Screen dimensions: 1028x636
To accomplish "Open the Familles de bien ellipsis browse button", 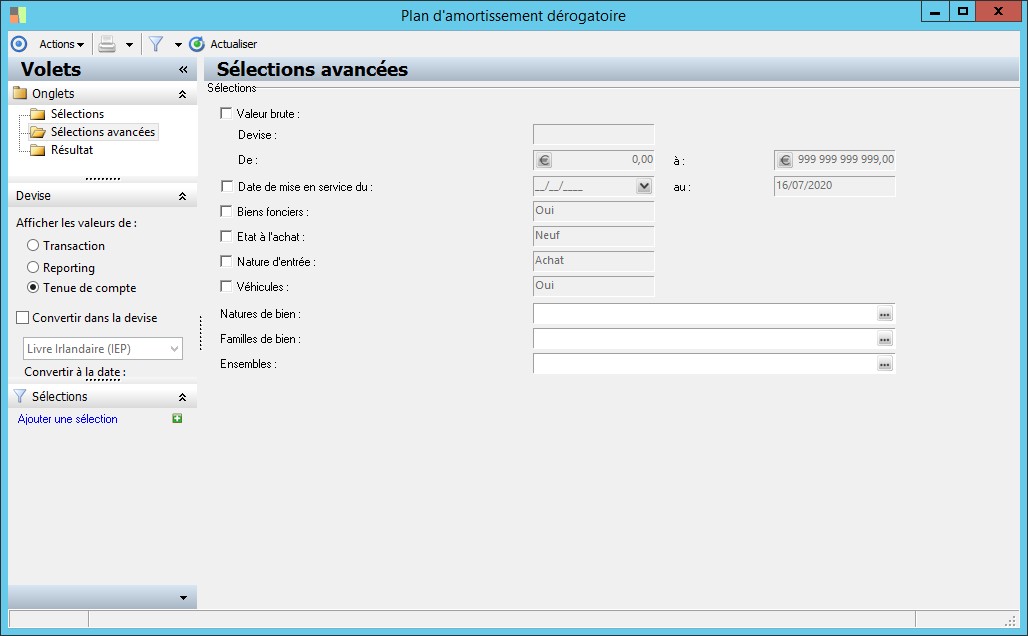I will (885, 339).
